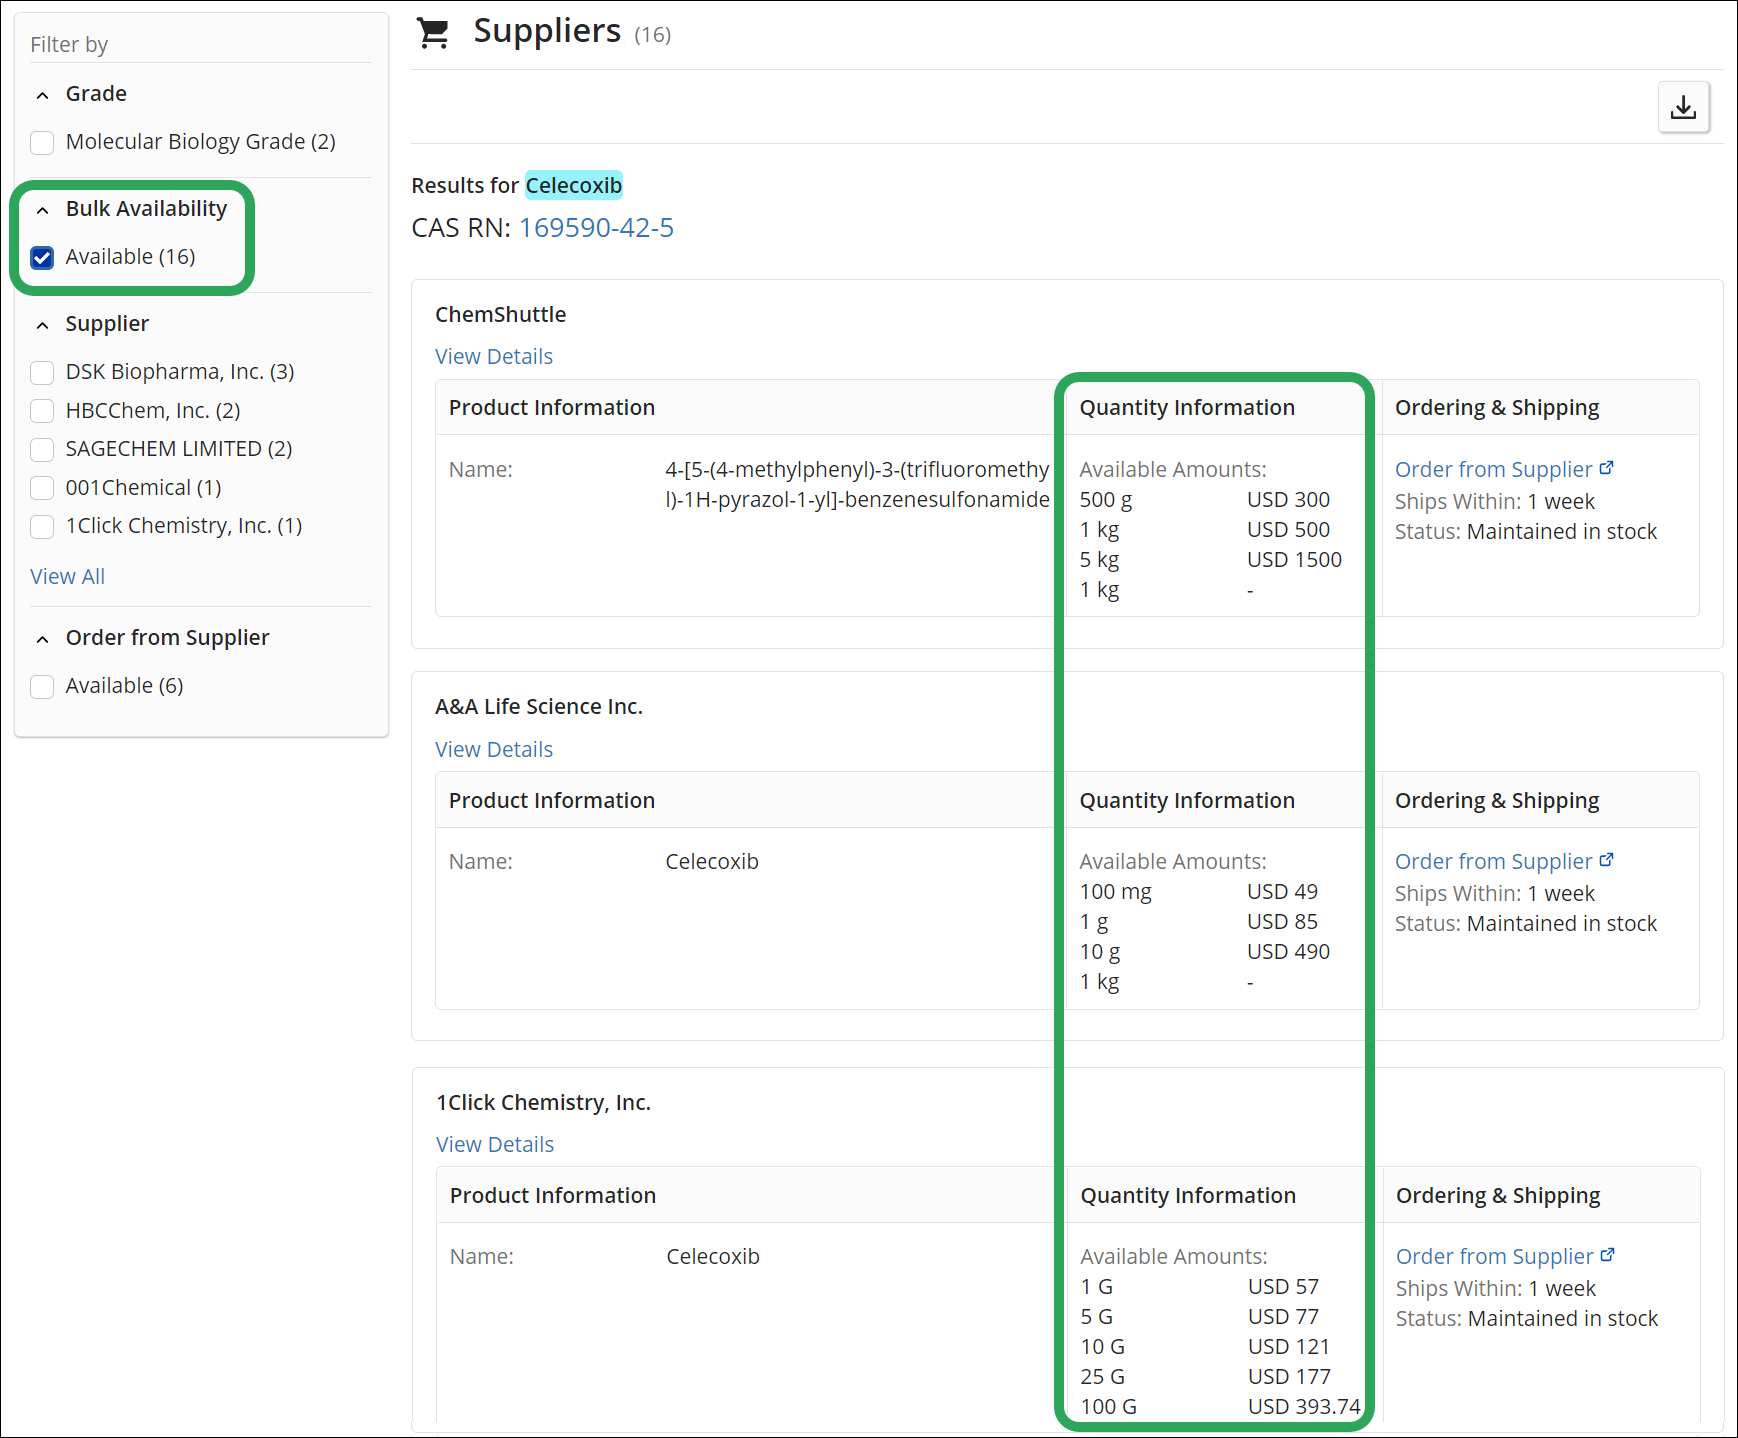1738x1438 pixels.
Task: Check the DSK Biopharma, Inc. supplier filter
Action: (x=42, y=373)
